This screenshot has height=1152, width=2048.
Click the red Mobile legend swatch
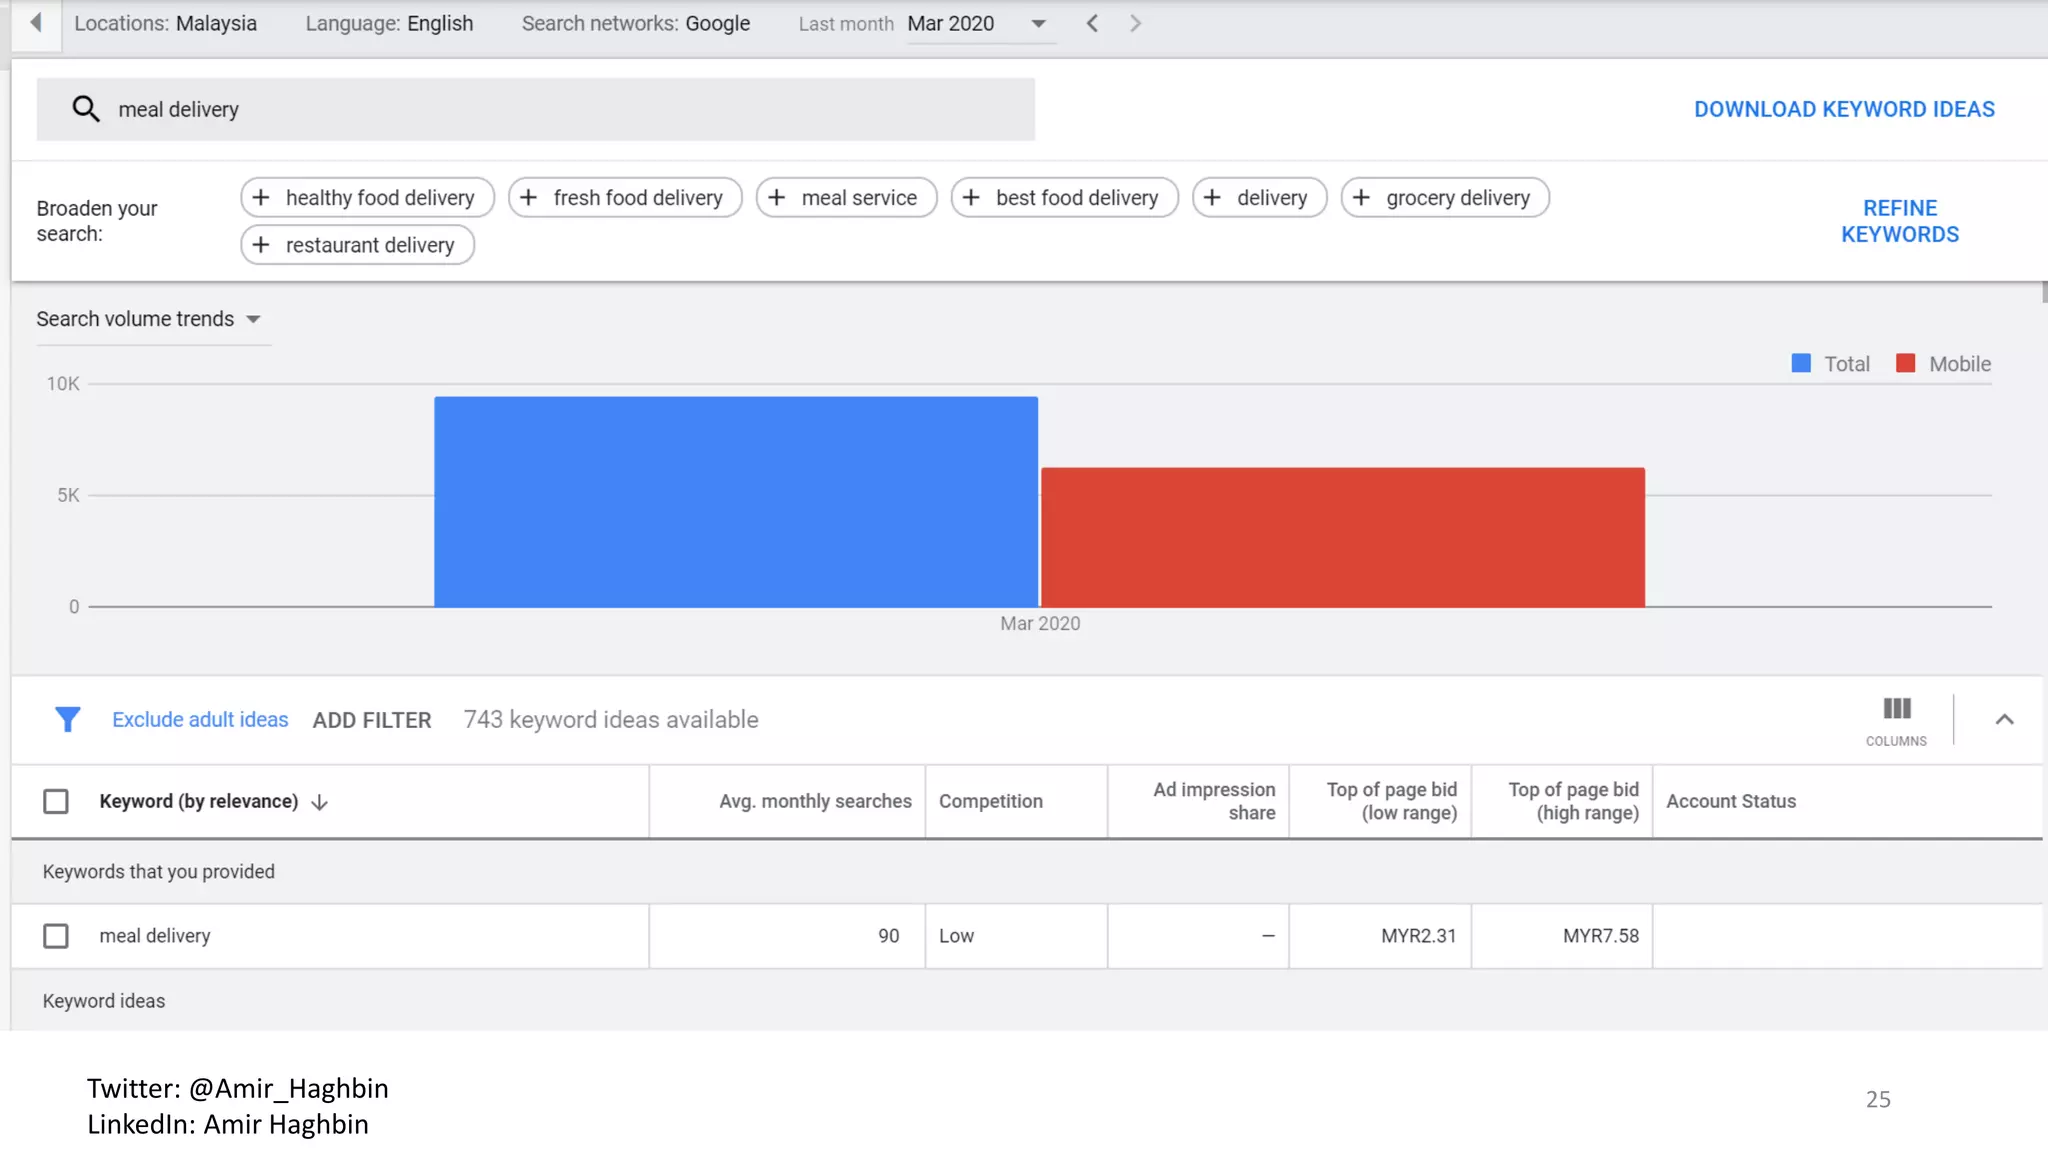(x=1905, y=364)
